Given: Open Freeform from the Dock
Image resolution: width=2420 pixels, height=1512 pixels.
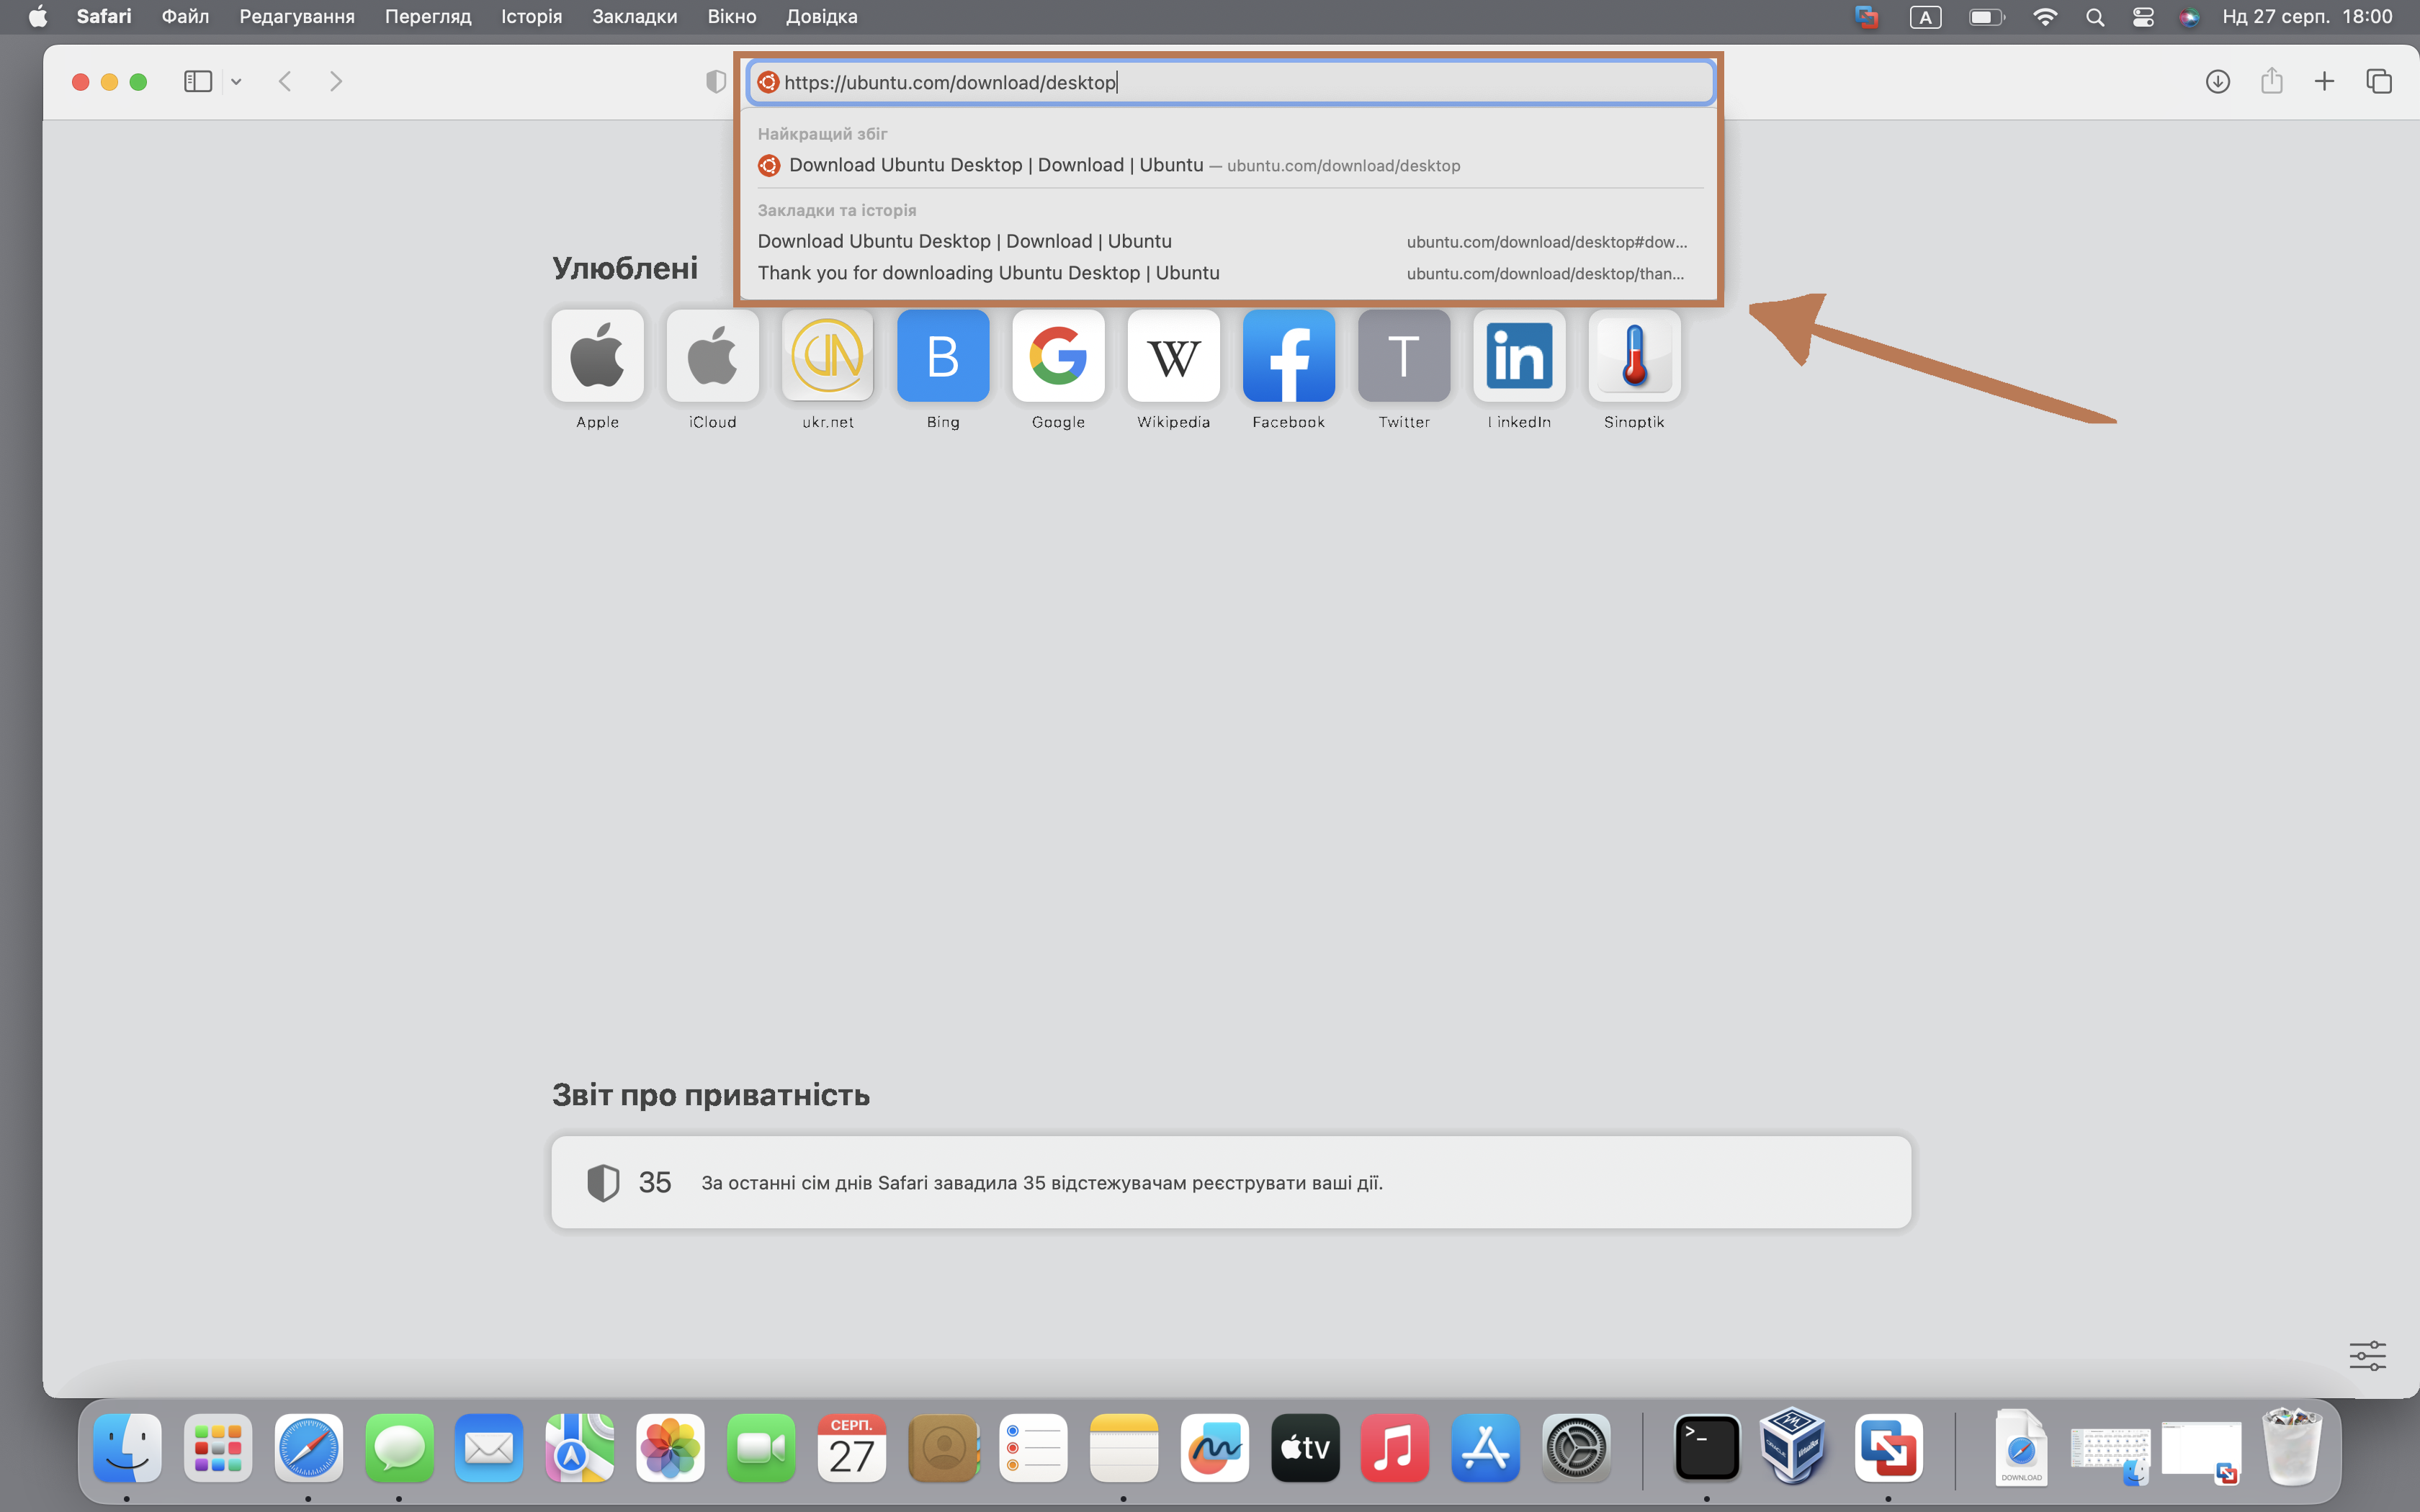Looking at the screenshot, I should pos(1214,1447).
